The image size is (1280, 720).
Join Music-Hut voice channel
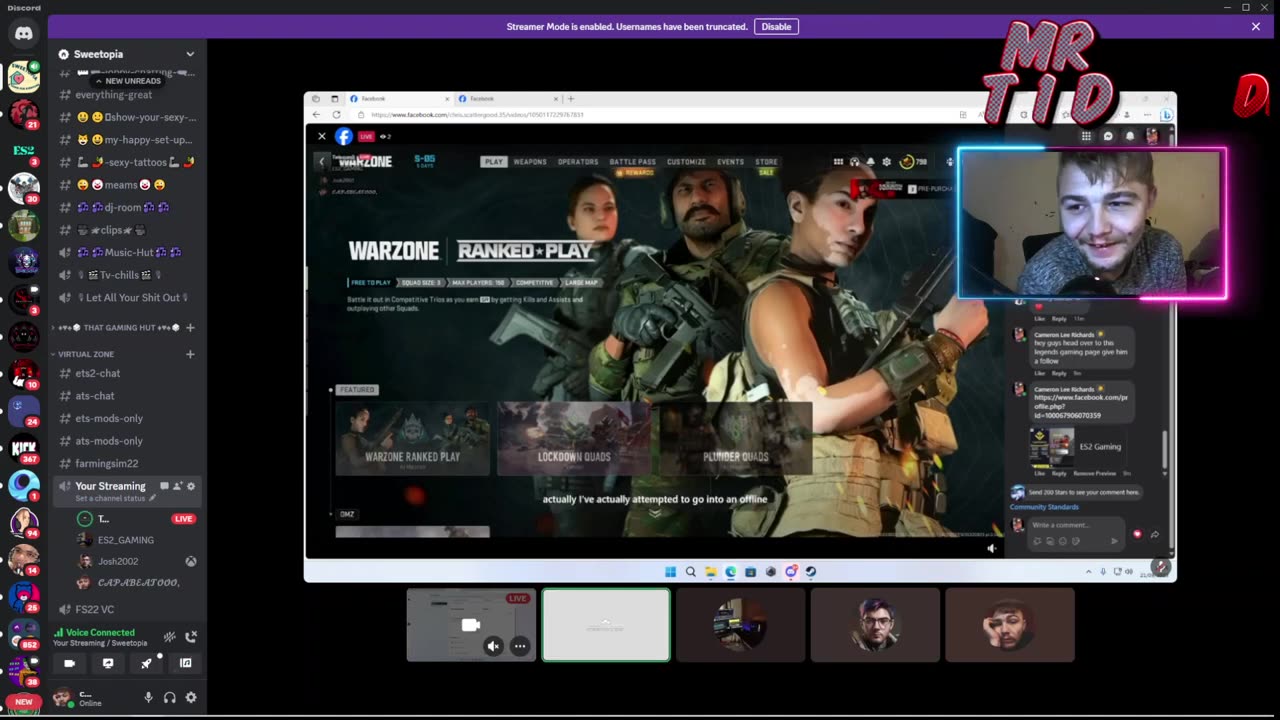(127, 252)
